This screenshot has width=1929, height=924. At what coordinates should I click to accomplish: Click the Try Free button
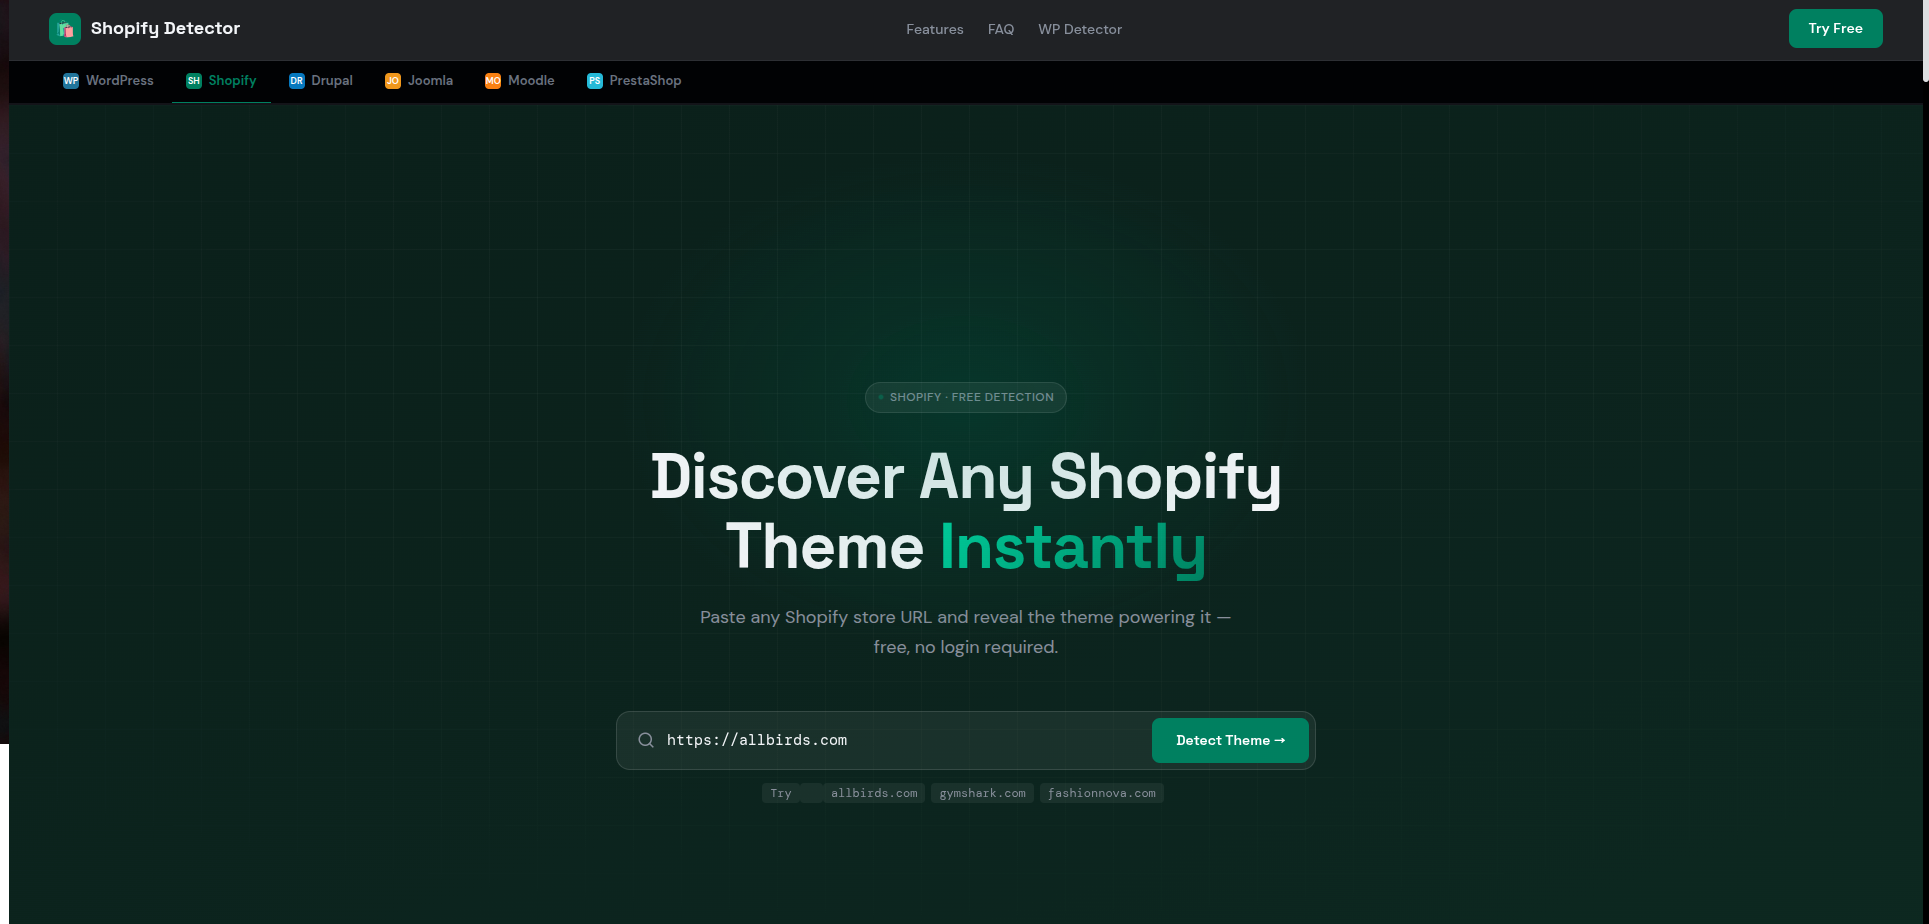1836,28
